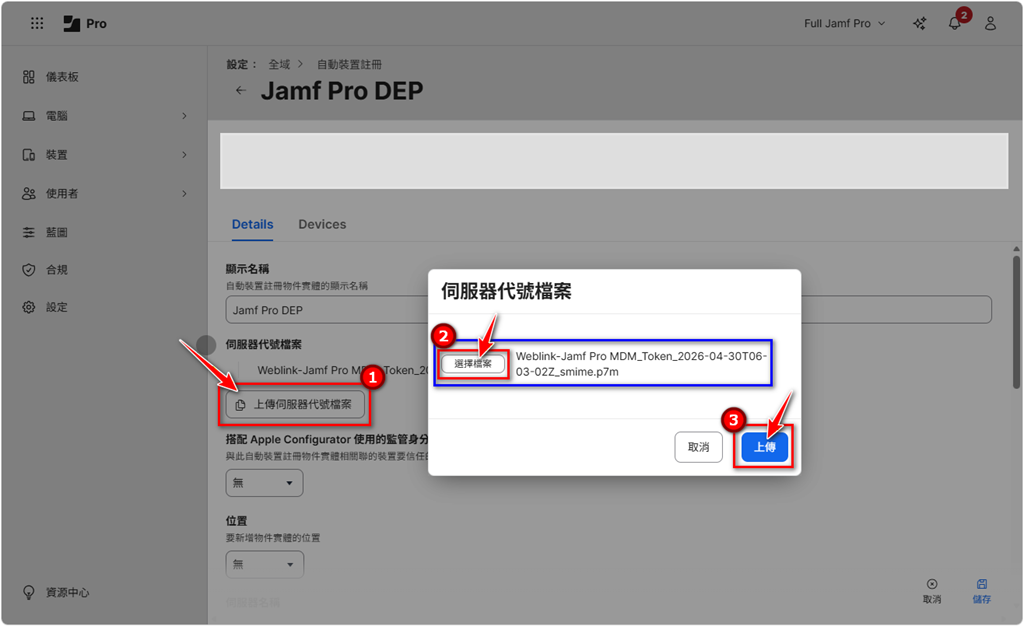1024x626 pixels.
Task: Click the blue 上傳 button in dialog
Action: 764,447
